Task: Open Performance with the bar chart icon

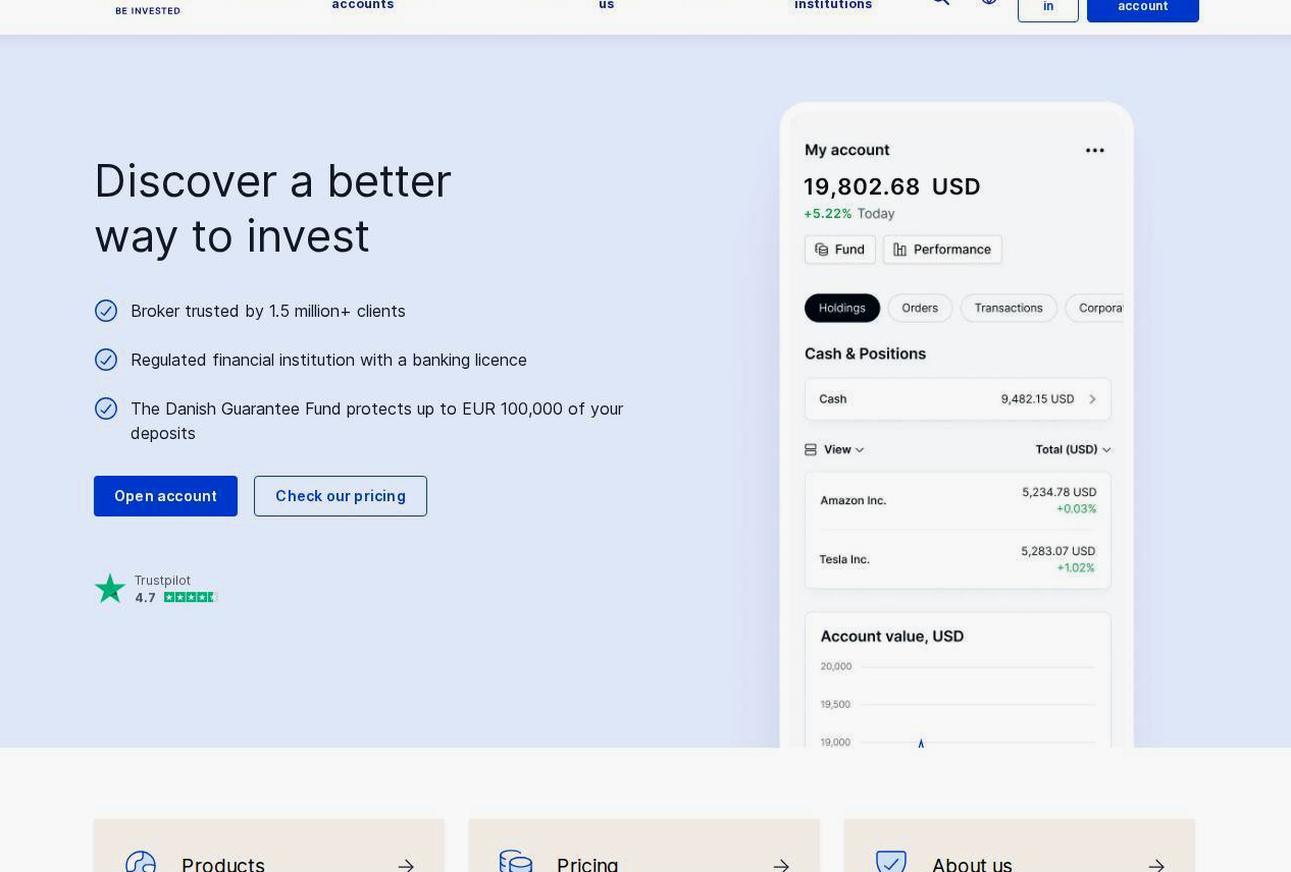Action: pos(942,250)
